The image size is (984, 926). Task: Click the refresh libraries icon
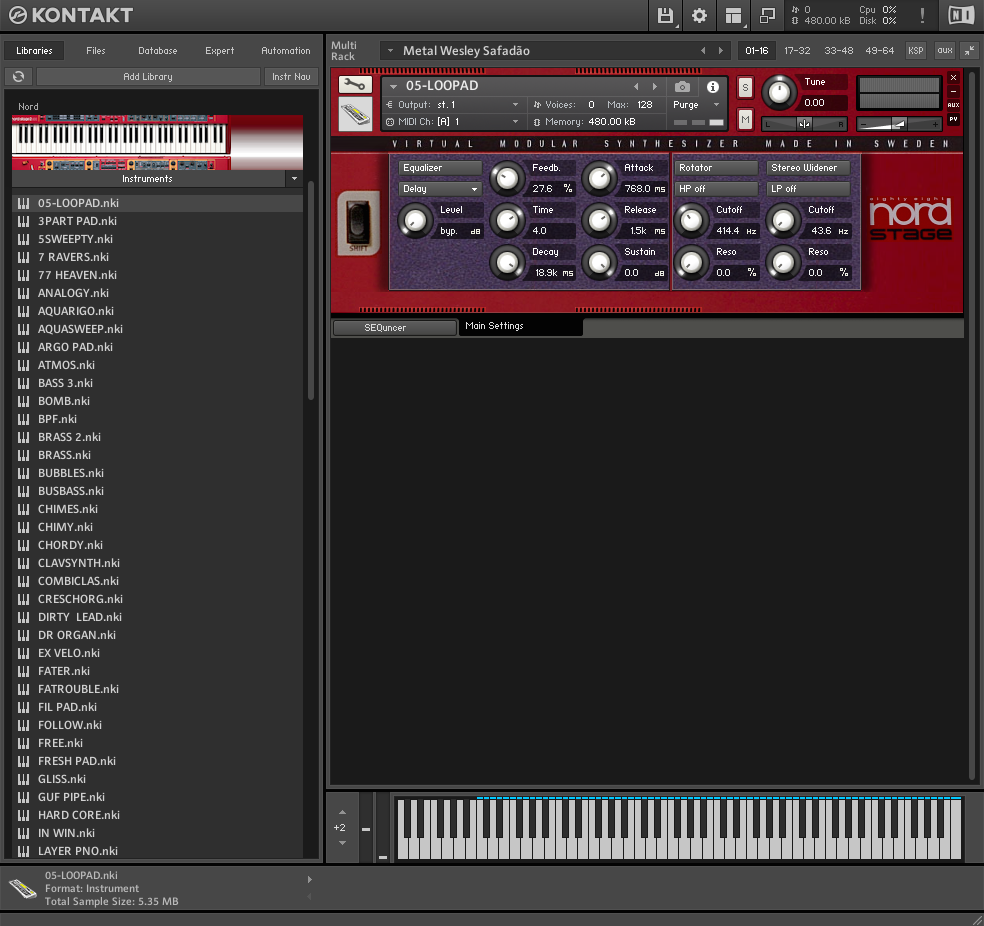[x=18, y=77]
